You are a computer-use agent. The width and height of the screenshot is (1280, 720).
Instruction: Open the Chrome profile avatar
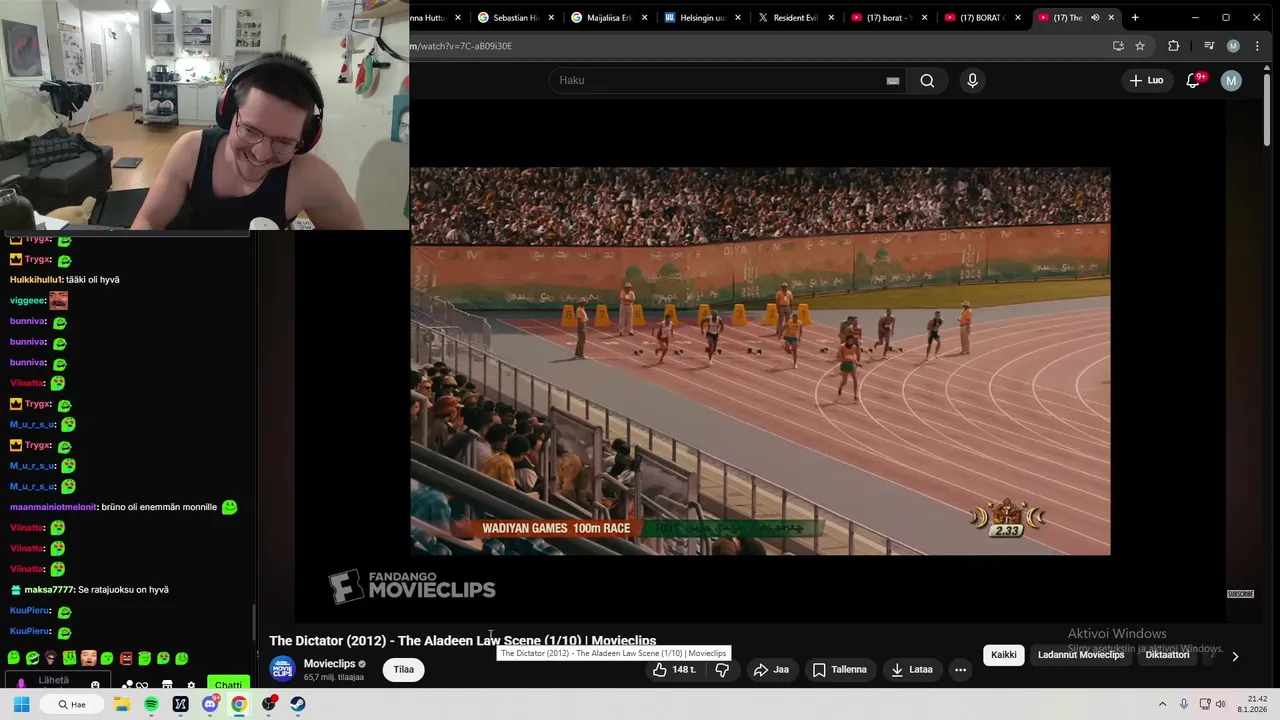[x=1233, y=46]
